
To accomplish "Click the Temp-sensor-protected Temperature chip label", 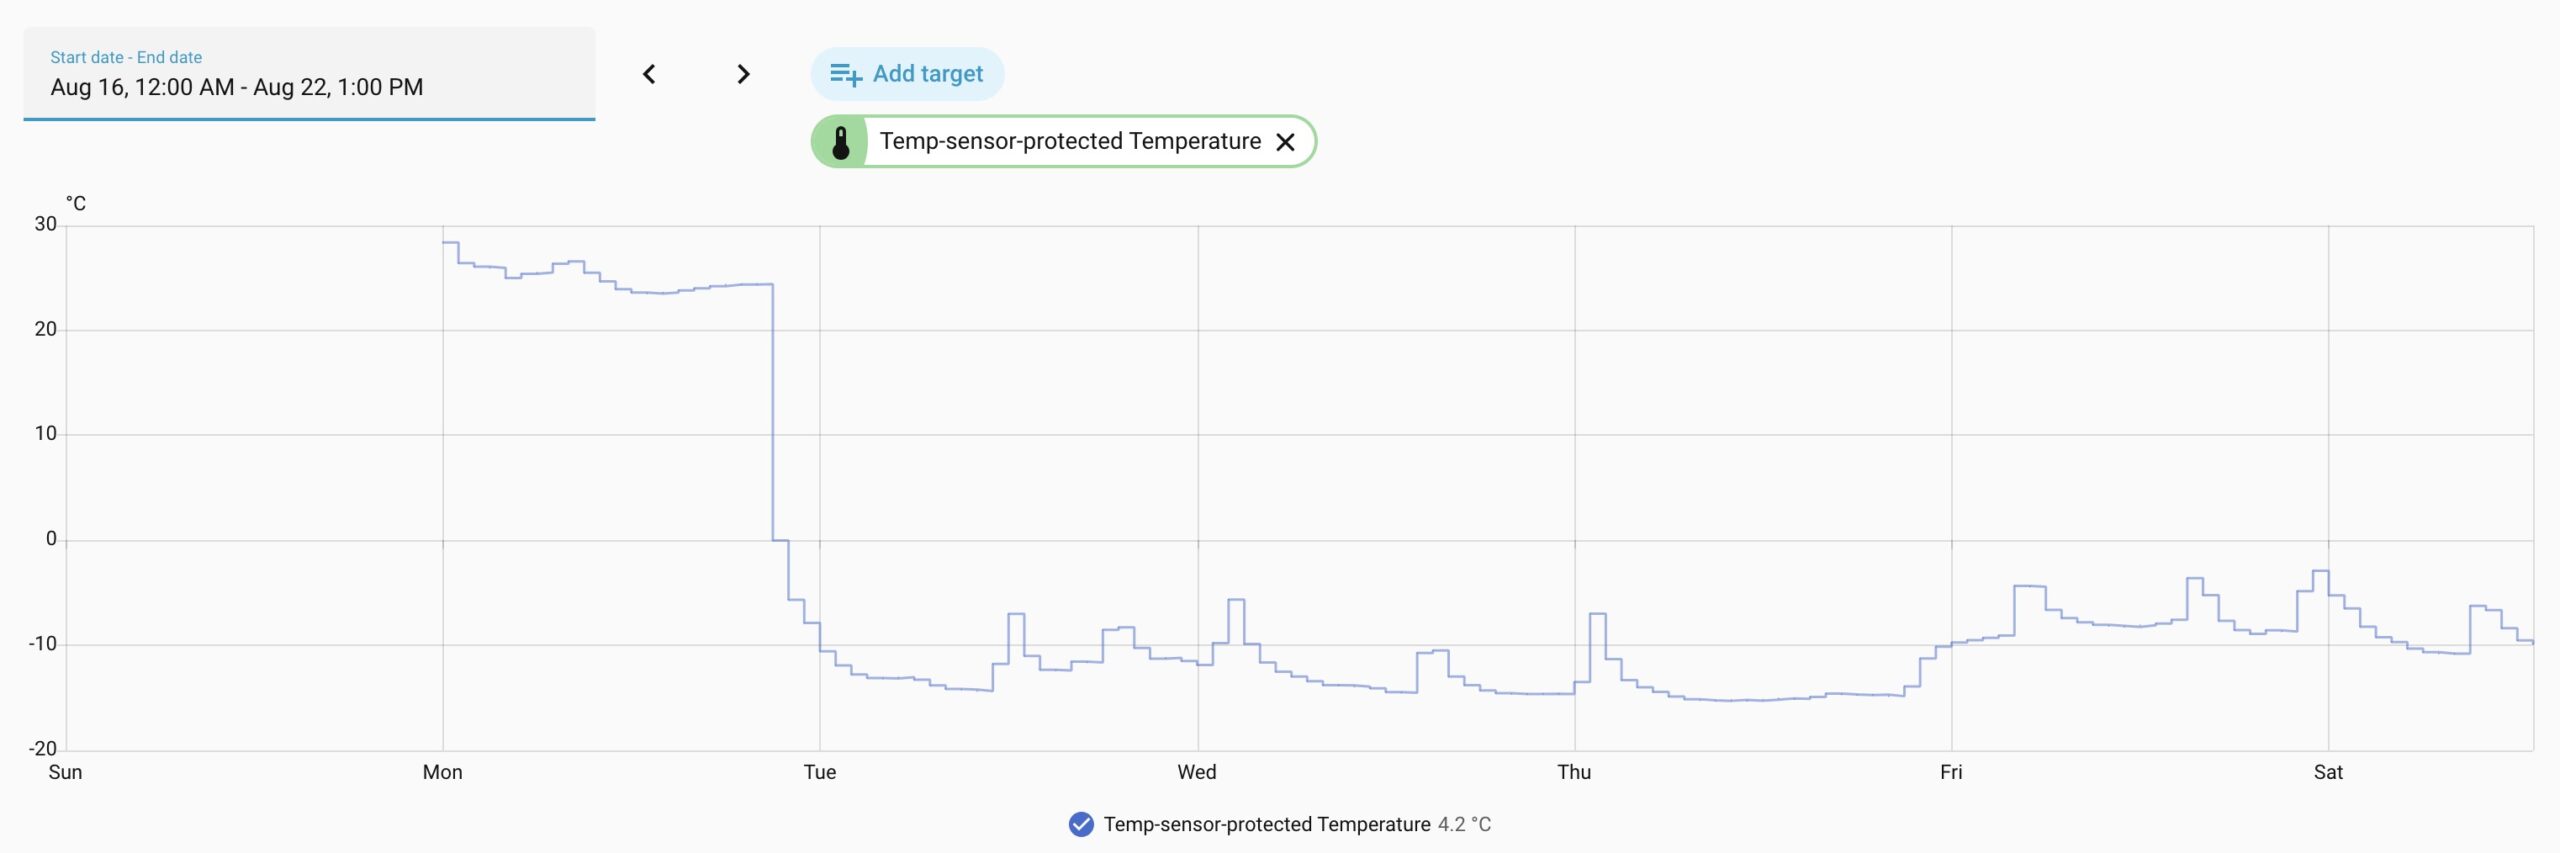I will [1070, 141].
